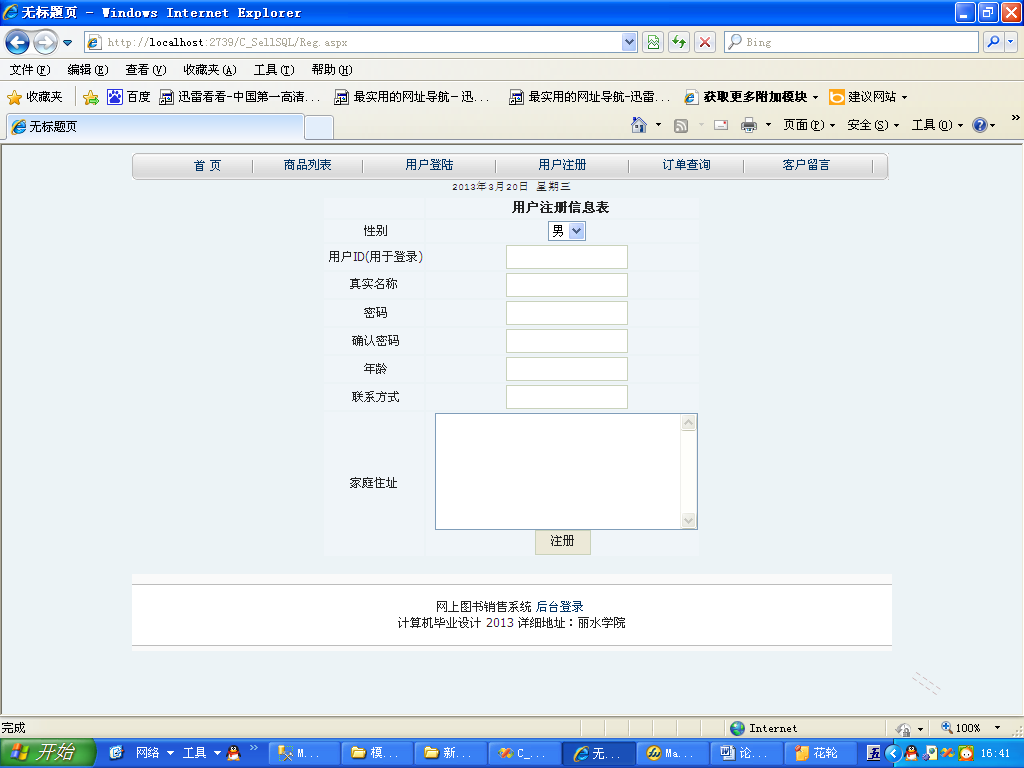Click the address bar URL field
This screenshot has width=1024, height=768.
[x=353, y=42]
